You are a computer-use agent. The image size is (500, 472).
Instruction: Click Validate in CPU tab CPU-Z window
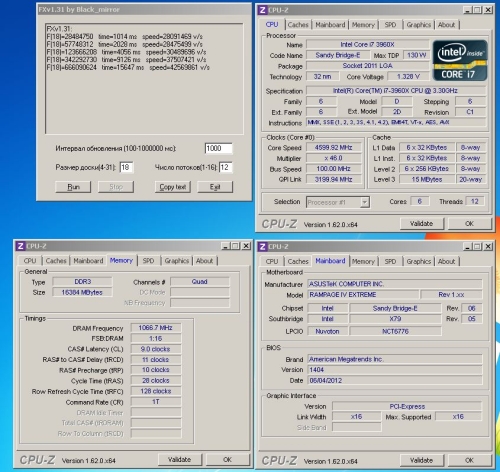[422, 223]
